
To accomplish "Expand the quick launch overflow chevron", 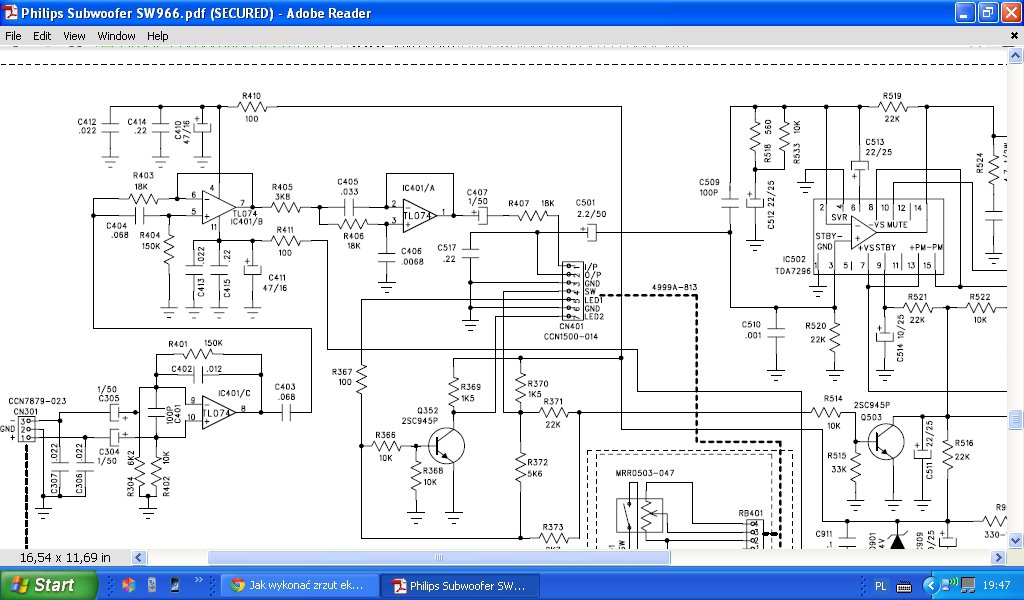I will click(x=199, y=580).
